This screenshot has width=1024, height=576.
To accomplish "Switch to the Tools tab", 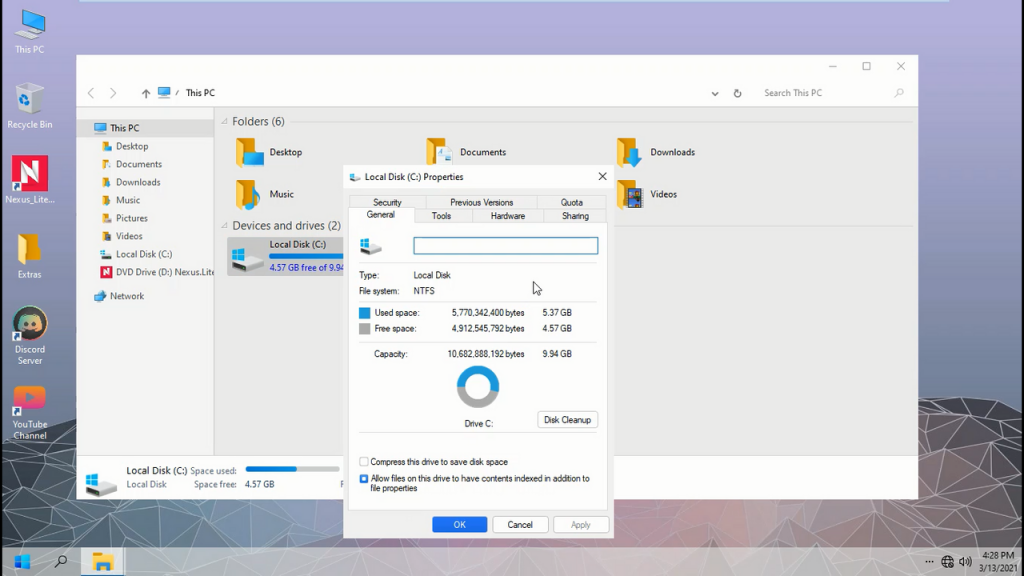I will point(442,215).
